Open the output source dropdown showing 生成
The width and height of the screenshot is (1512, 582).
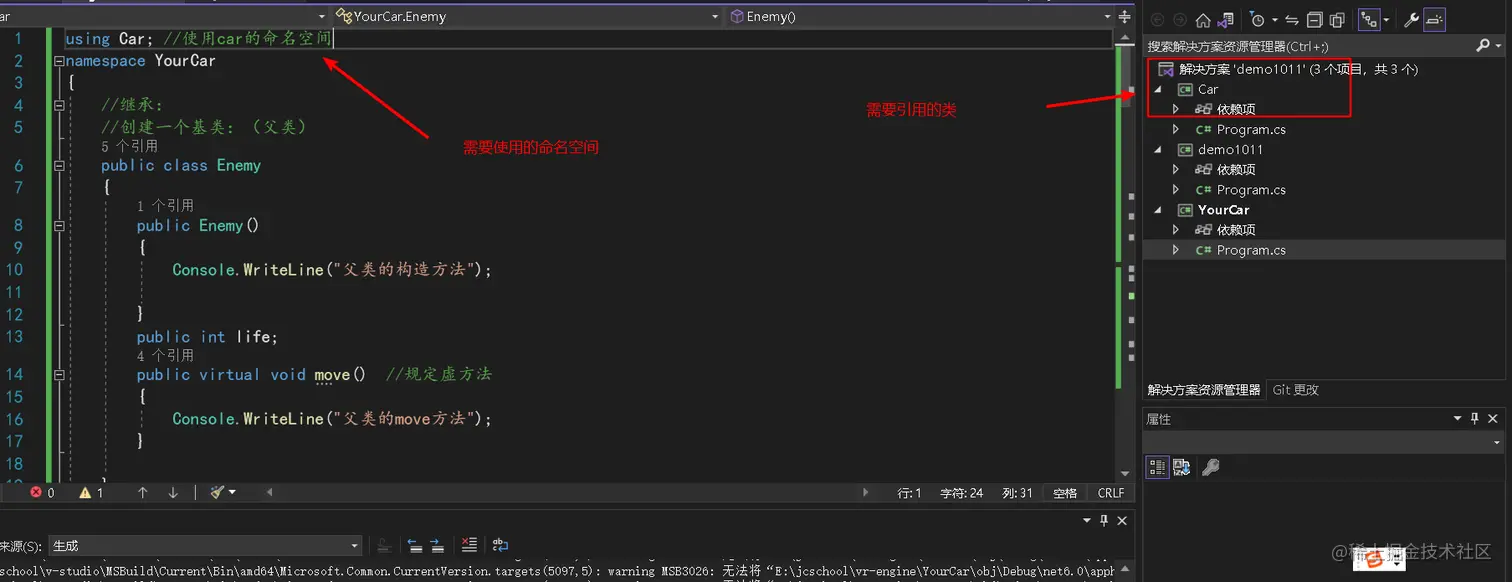[205, 546]
